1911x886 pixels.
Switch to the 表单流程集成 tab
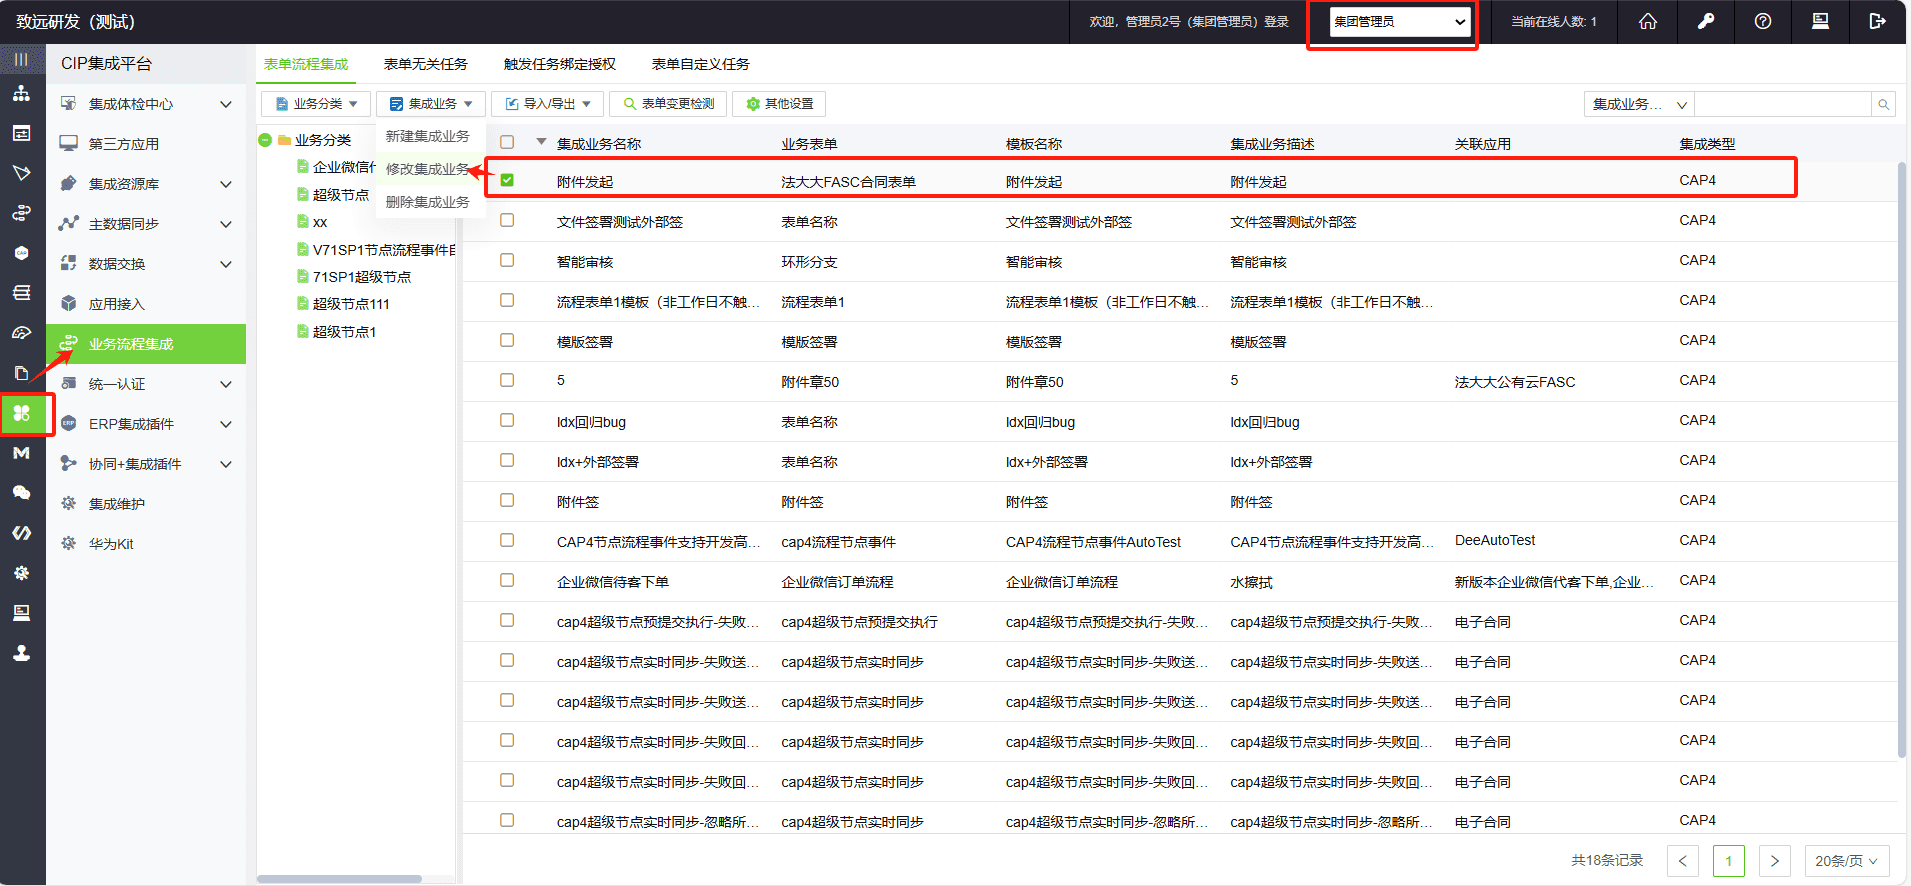point(306,64)
